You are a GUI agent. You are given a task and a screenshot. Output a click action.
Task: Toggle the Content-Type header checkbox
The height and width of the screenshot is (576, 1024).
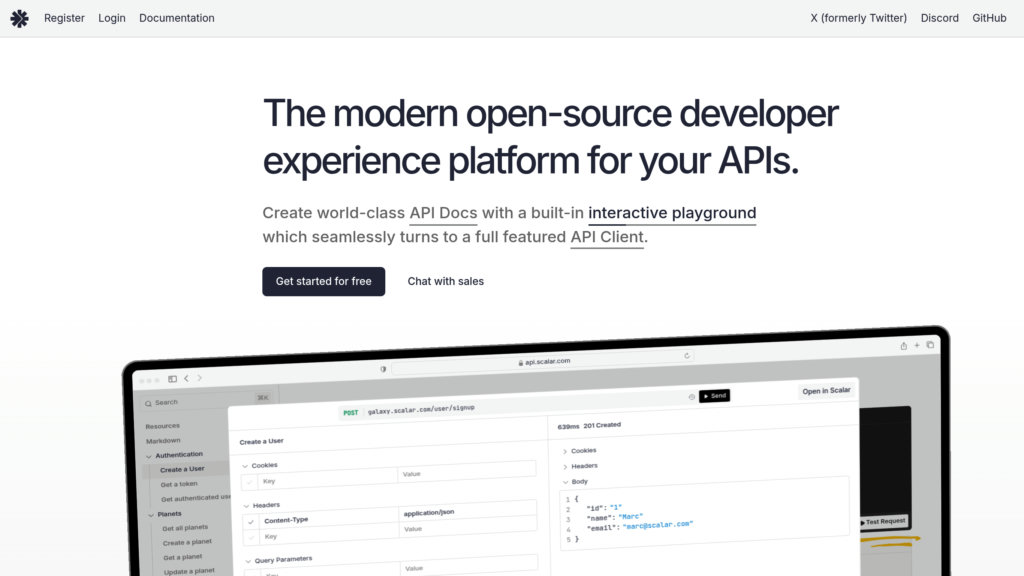coord(250,520)
